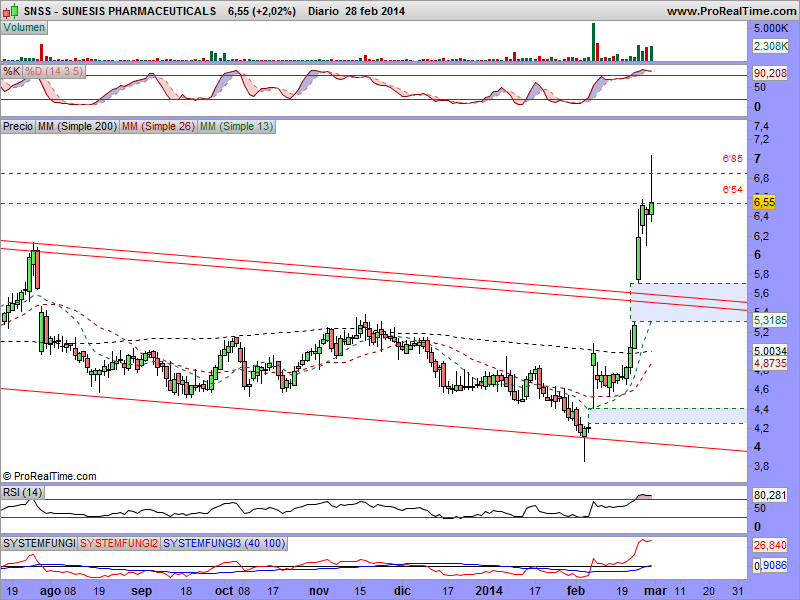The height and width of the screenshot is (600, 800).
Task: Select the MM (Simple 200) label
Action: [x=76, y=127]
